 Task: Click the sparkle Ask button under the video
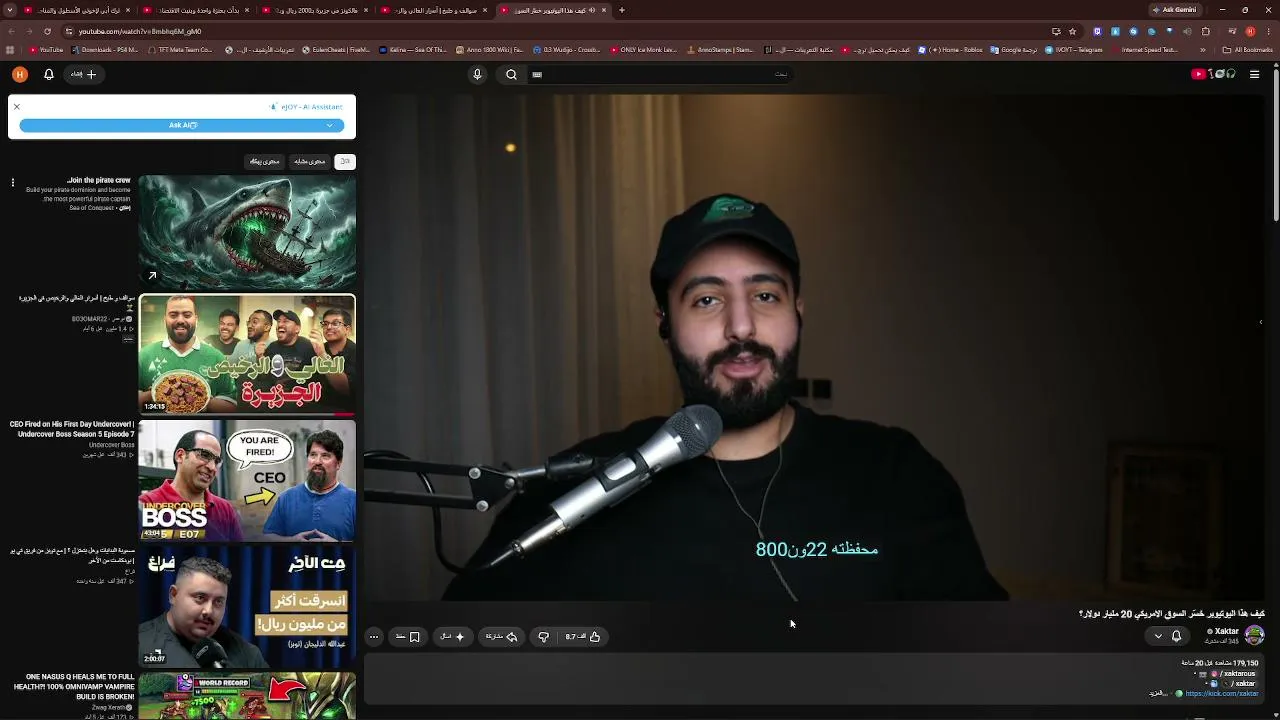click(x=453, y=637)
